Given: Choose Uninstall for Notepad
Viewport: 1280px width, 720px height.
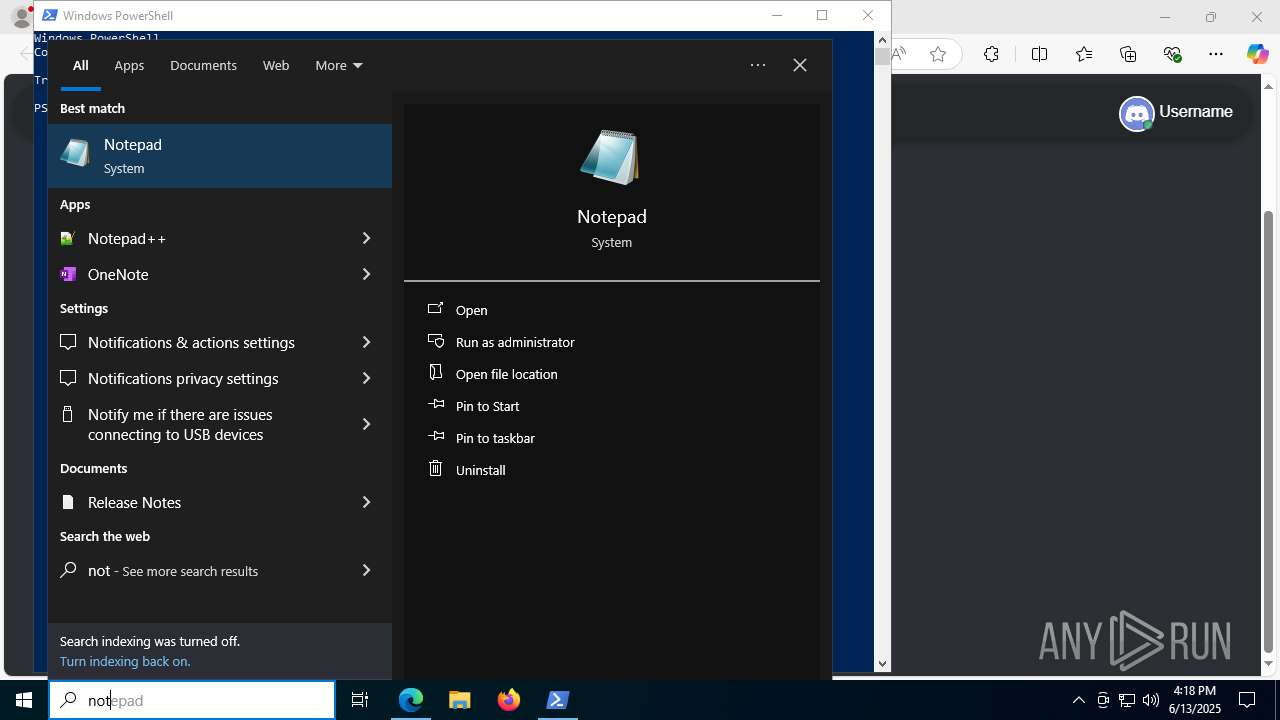Looking at the screenshot, I should coord(481,470).
